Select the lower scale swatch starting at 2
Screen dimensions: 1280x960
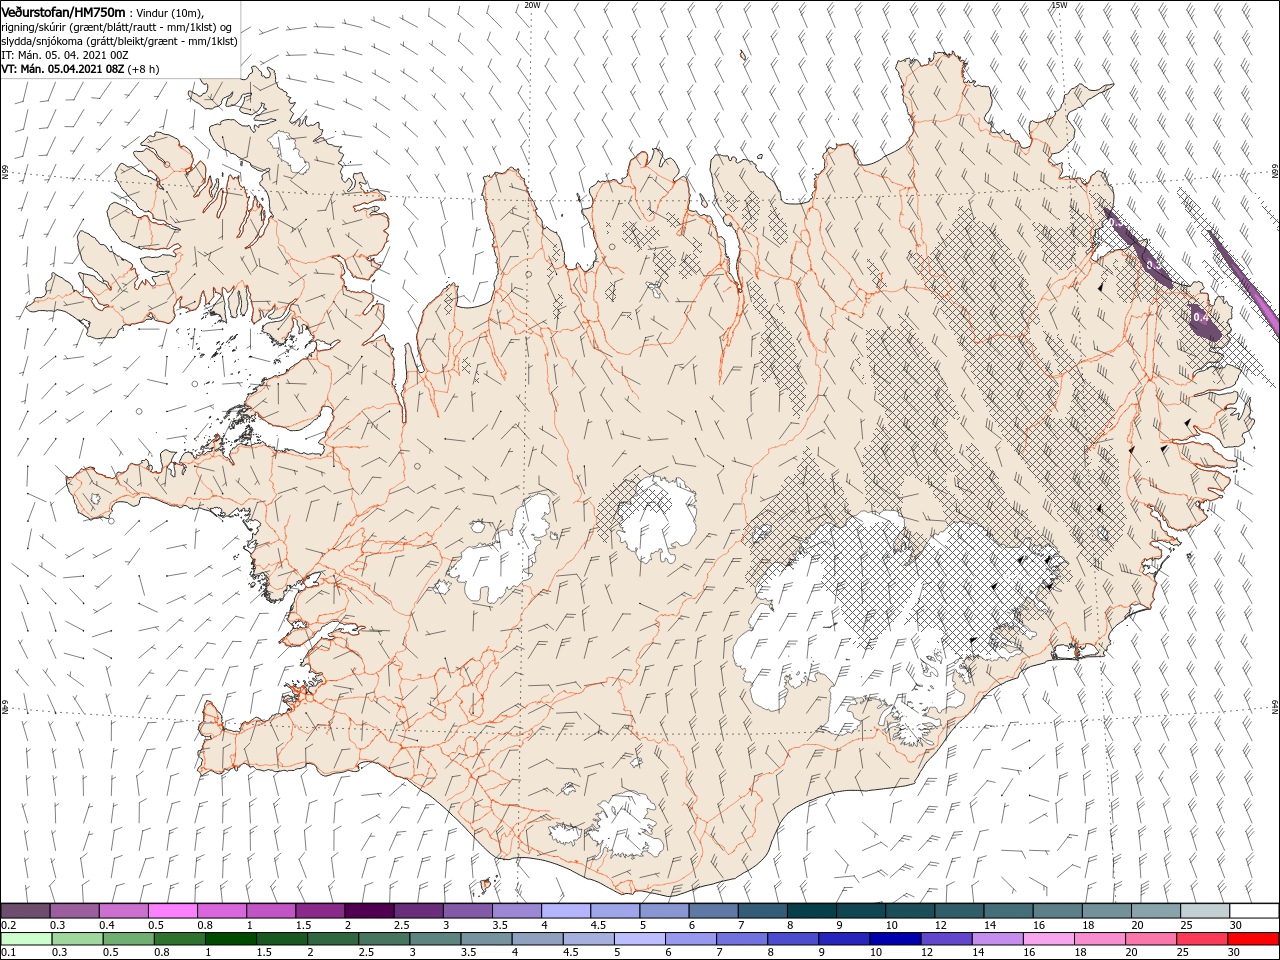pos(332,939)
